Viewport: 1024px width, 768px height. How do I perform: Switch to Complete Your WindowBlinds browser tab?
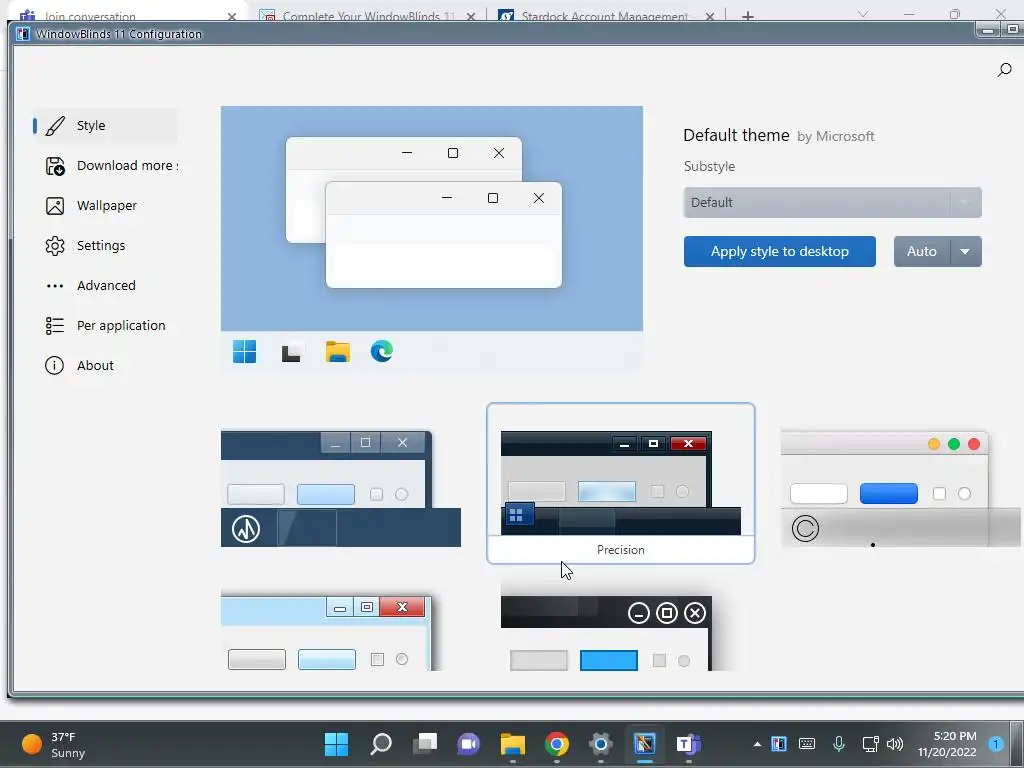tap(368, 14)
